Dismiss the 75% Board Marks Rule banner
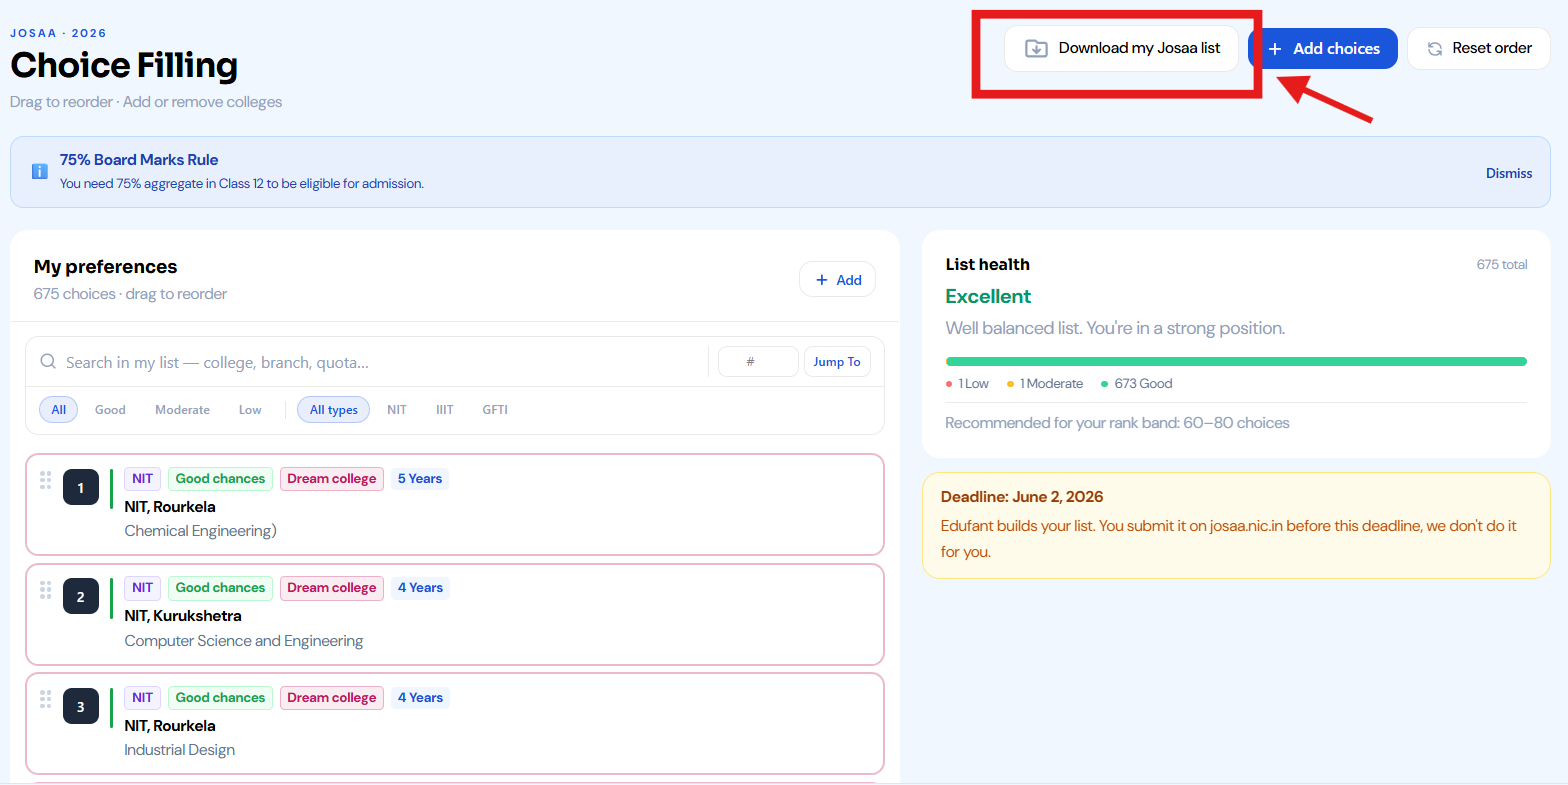This screenshot has height=785, width=1568. click(x=1509, y=173)
